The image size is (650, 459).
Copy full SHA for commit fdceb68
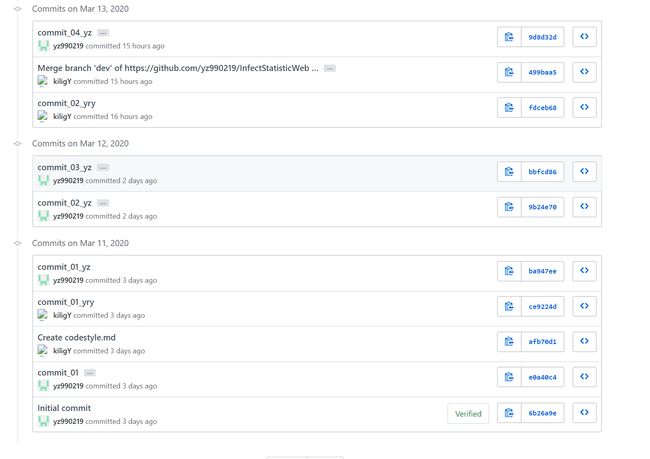point(509,107)
